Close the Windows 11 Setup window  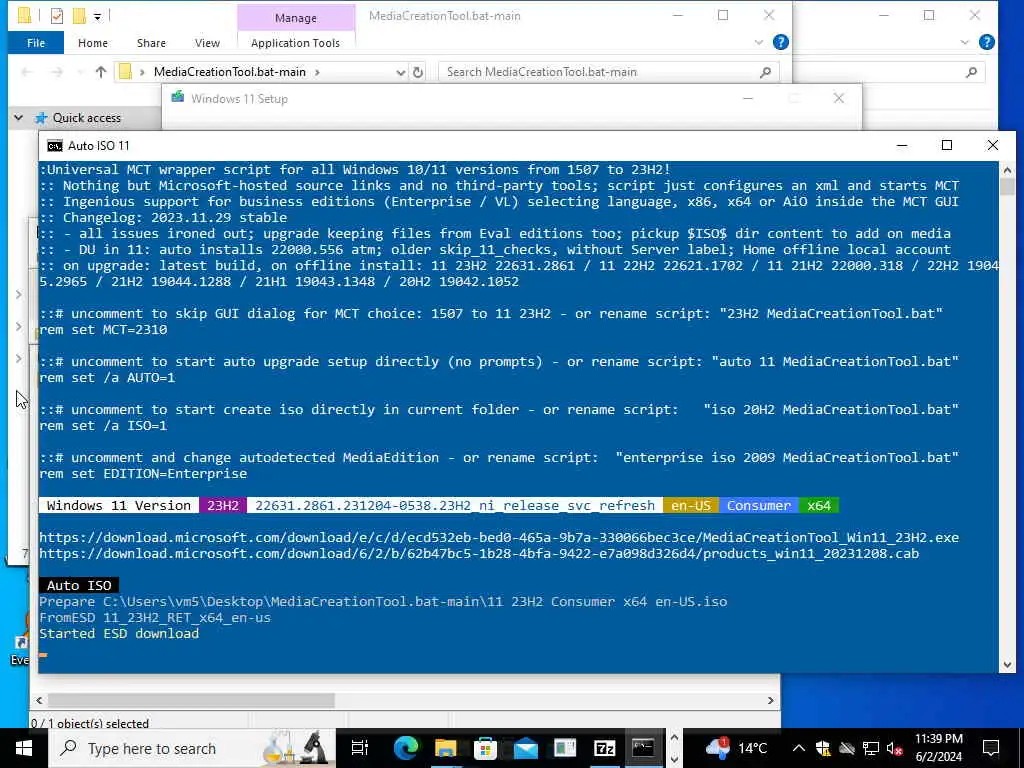(x=839, y=99)
